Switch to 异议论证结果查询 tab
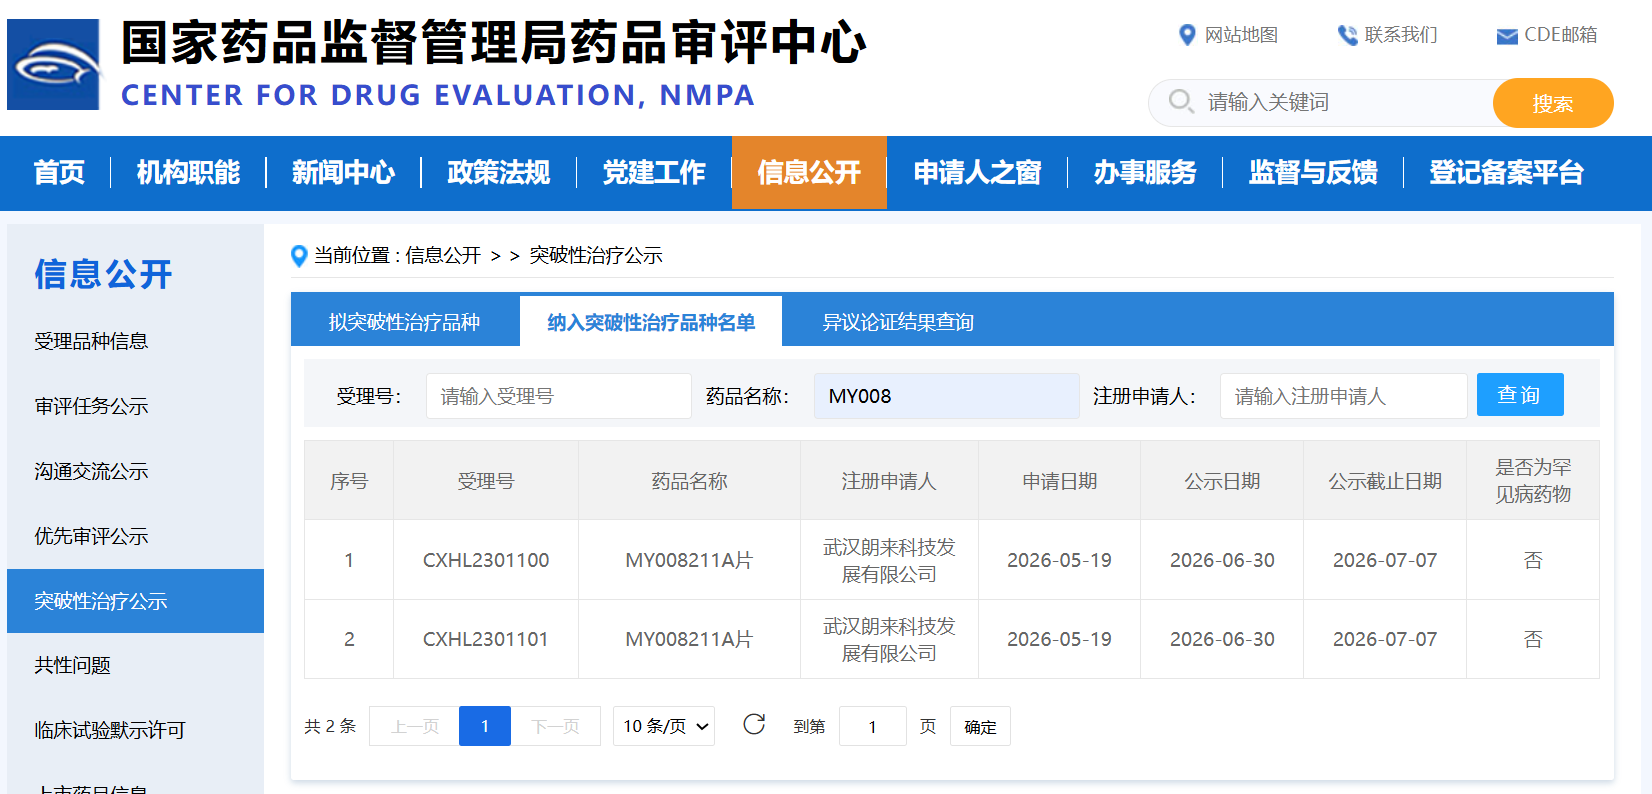The height and width of the screenshot is (794, 1652). click(898, 322)
